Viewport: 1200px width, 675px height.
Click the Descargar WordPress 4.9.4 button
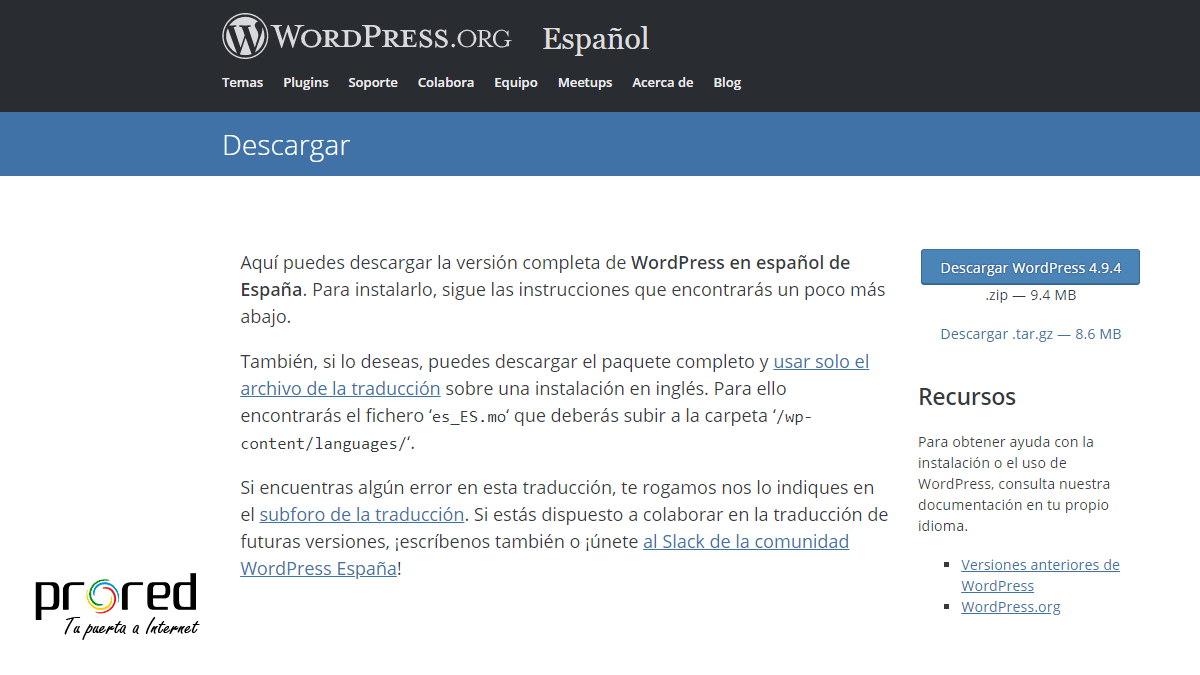1030,268
